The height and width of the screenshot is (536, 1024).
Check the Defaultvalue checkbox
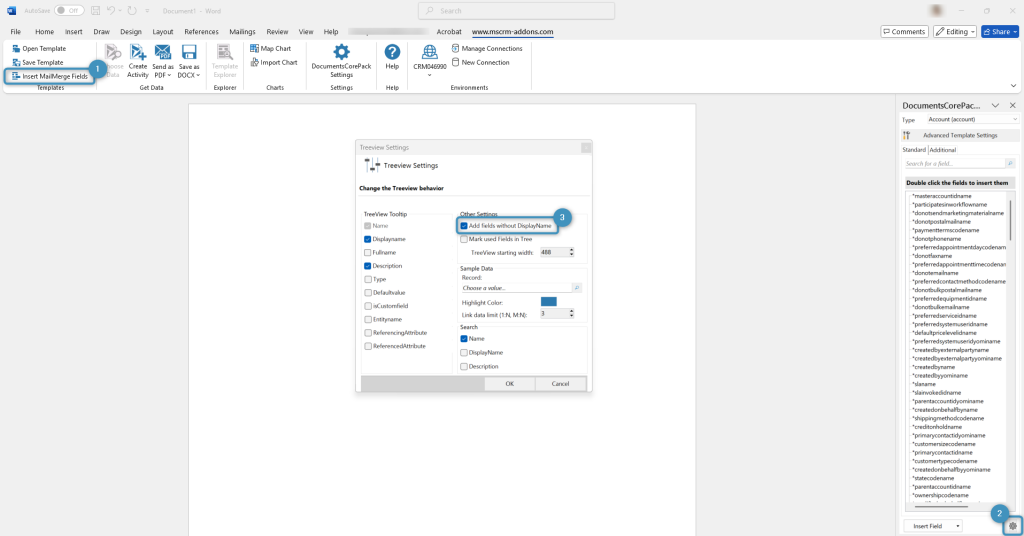[x=368, y=292]
